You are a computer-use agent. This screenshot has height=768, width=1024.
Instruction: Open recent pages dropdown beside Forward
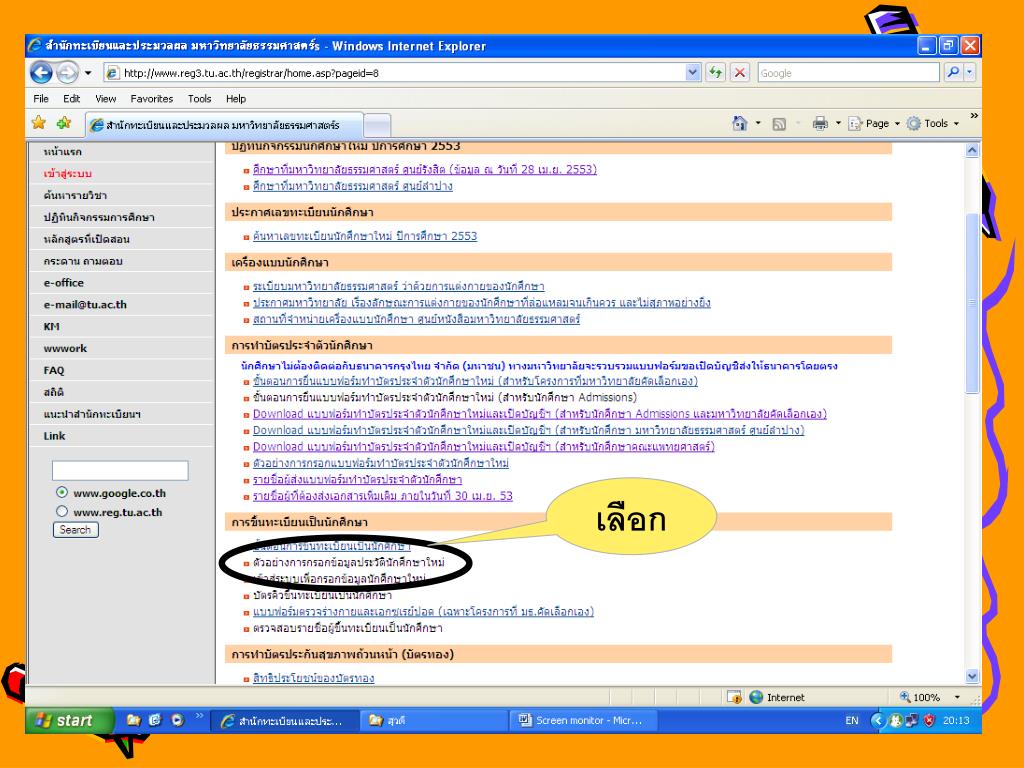(88, 72)
